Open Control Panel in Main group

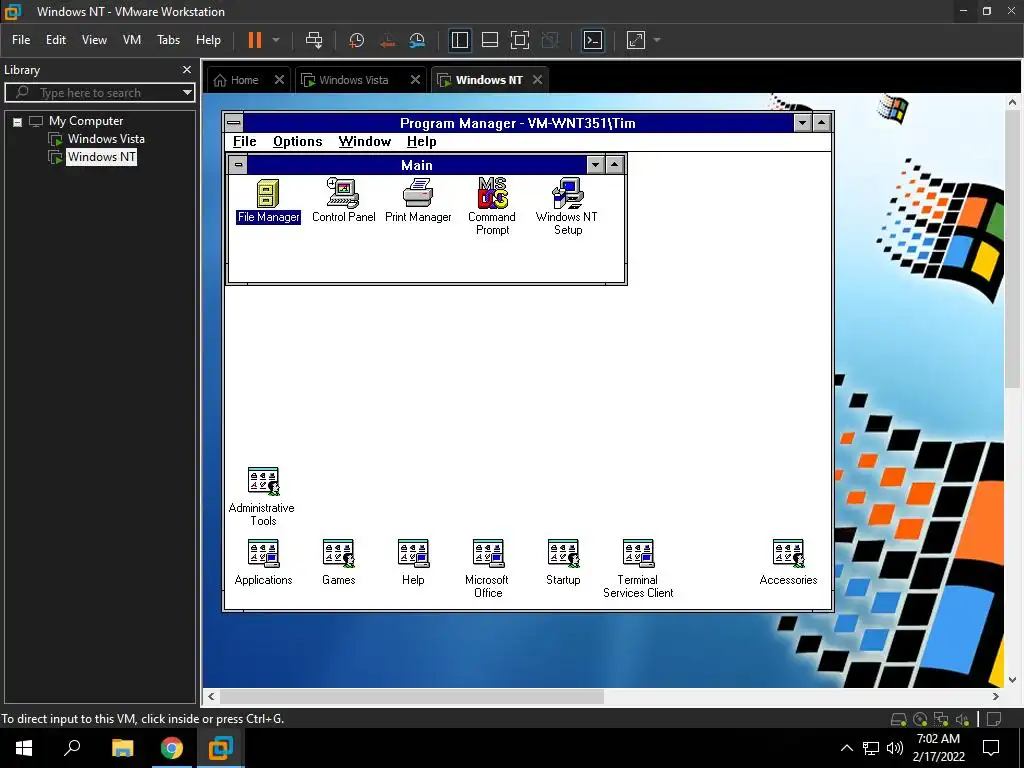344,201
